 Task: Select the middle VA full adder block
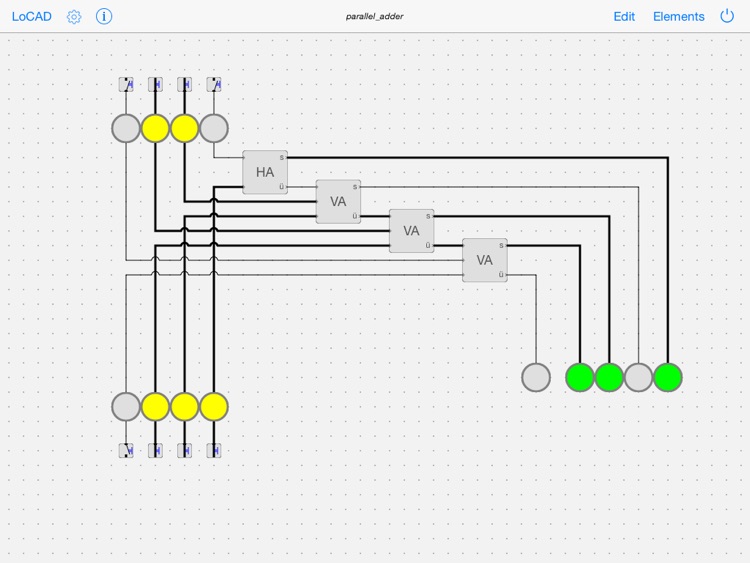pos(411,230)
